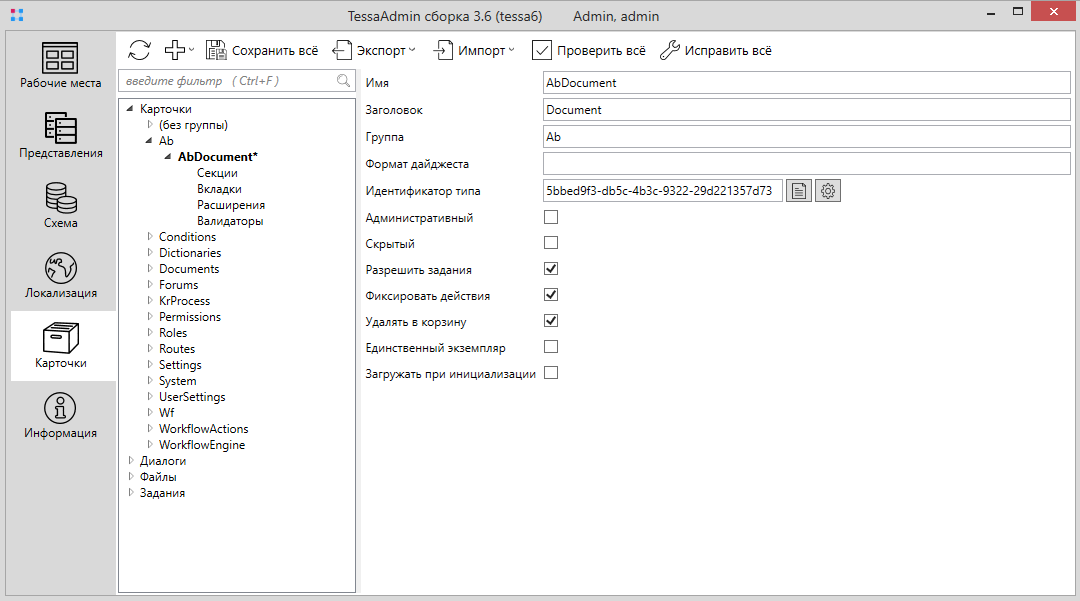
Task: Open the Экспорт dropdown menu
Action: [375, 50]
